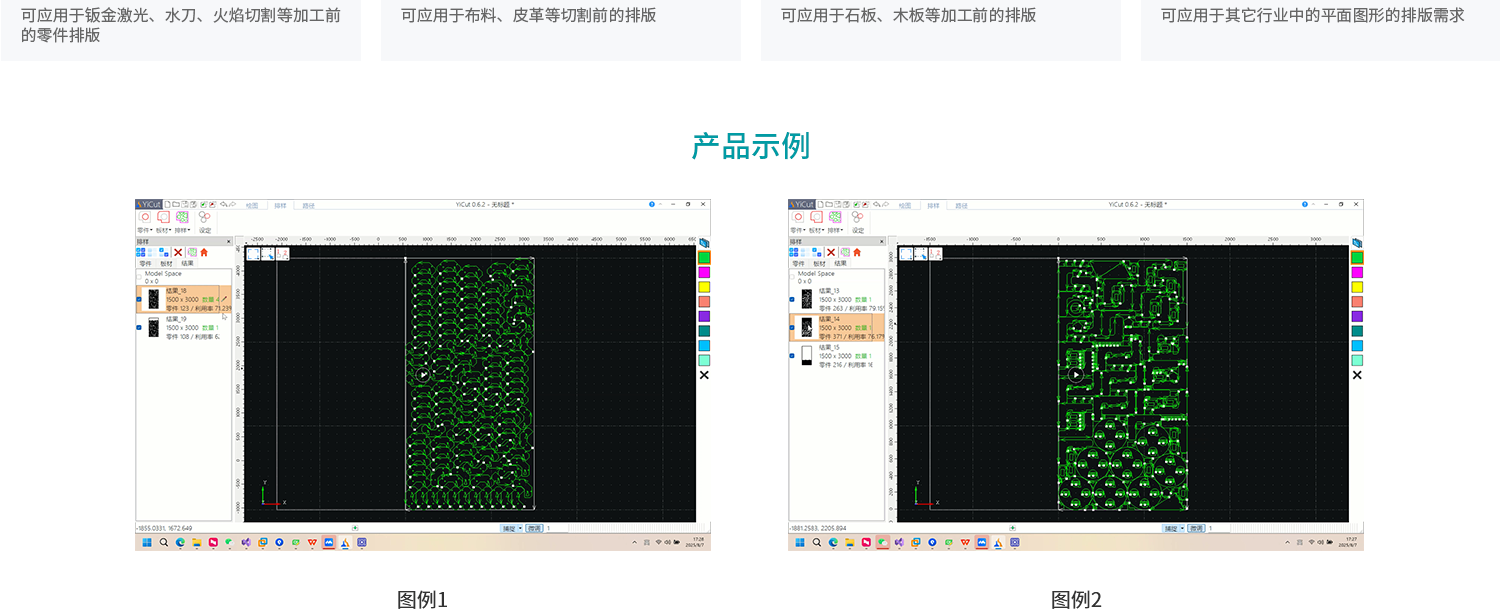Open Windows Start menu in 图例1 taskbar
Image resolution: width=1500 pixels, height=609 pixels.
pos(147,542)
